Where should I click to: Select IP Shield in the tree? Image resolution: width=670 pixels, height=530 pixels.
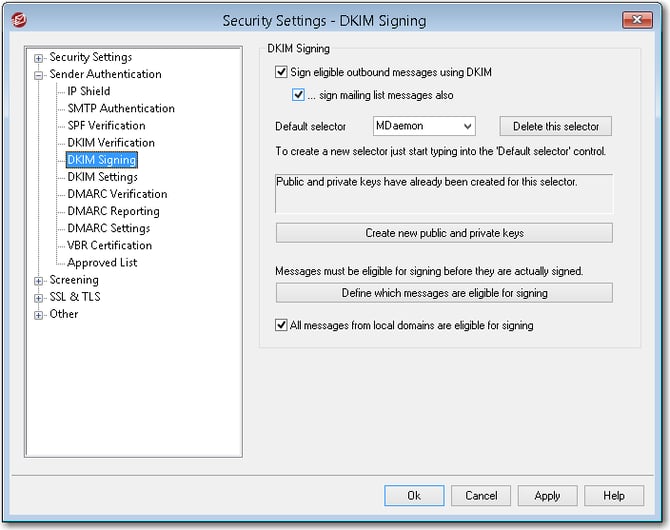(x=88, y=91)
